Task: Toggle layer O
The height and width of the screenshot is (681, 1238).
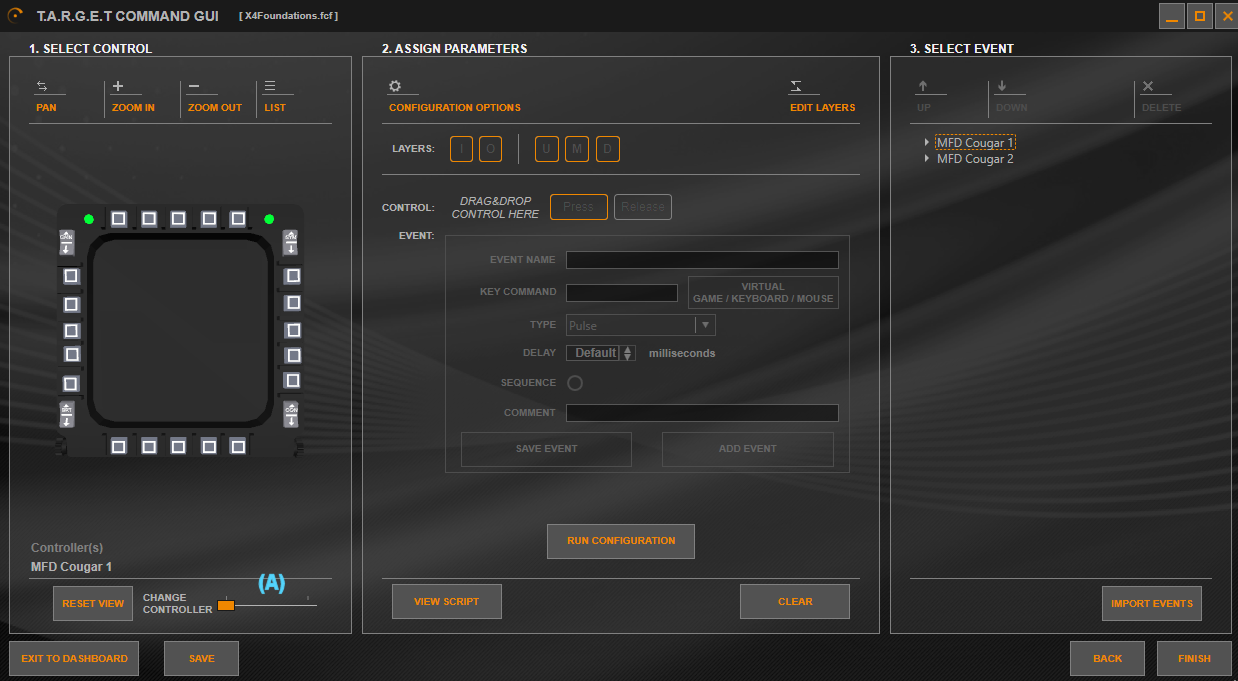Action: [x=490, y=149]
